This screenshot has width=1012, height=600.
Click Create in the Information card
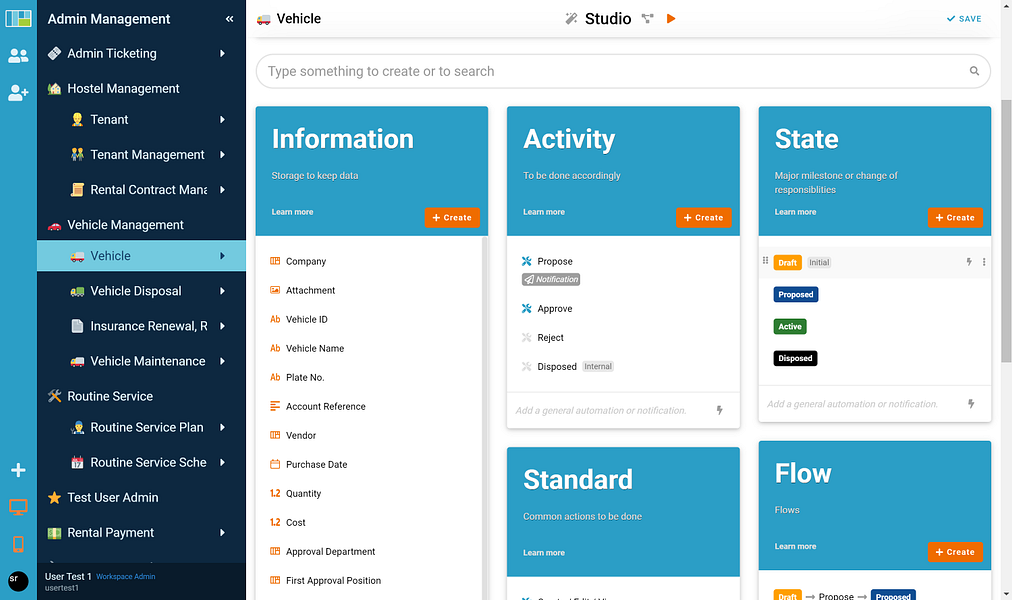pyautogui.click(x=452, y=217)
